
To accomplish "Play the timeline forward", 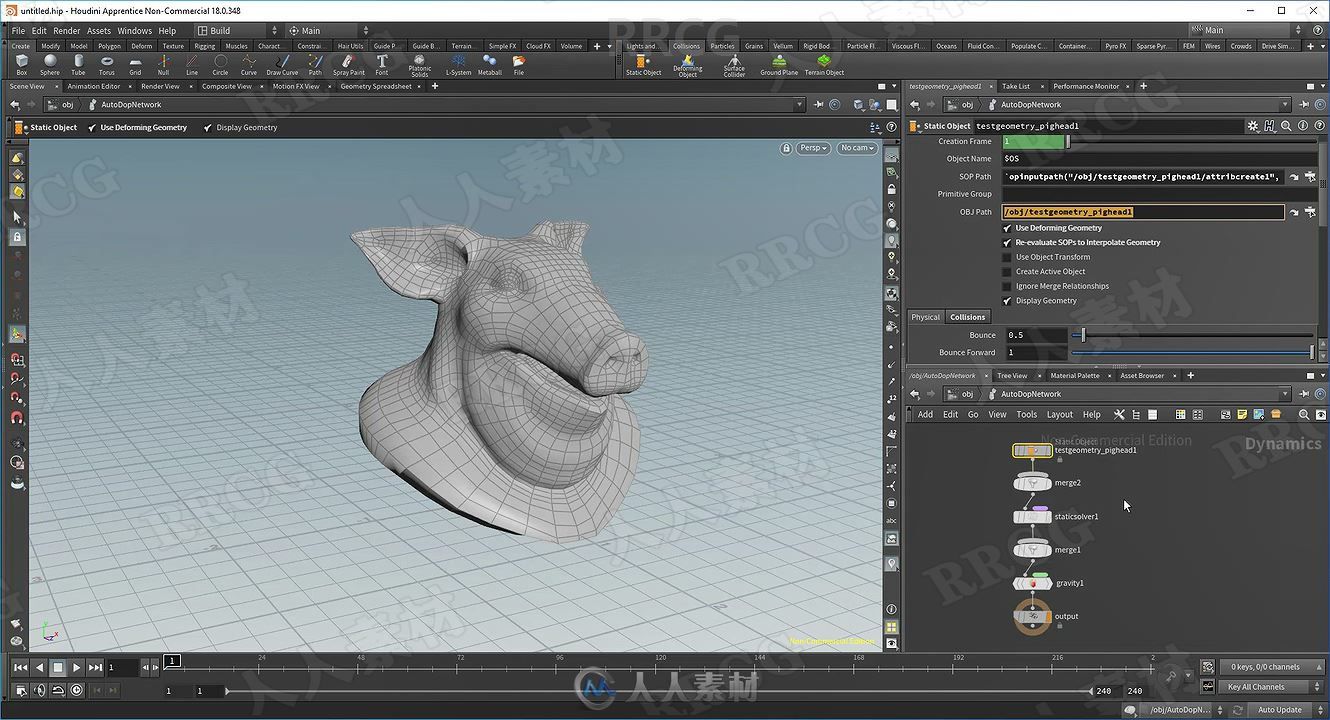I will [x=76, y=667].
